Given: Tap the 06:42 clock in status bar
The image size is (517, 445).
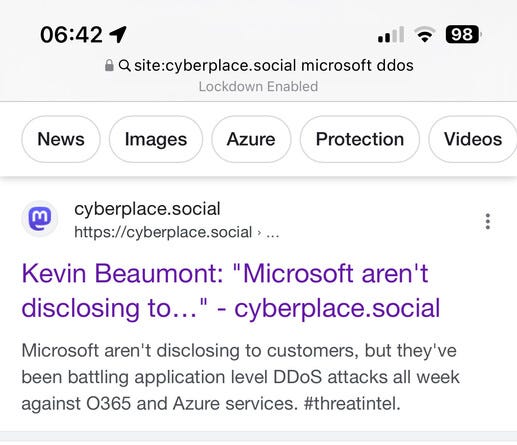Looking at the screenshot, I should pos(71,34).
